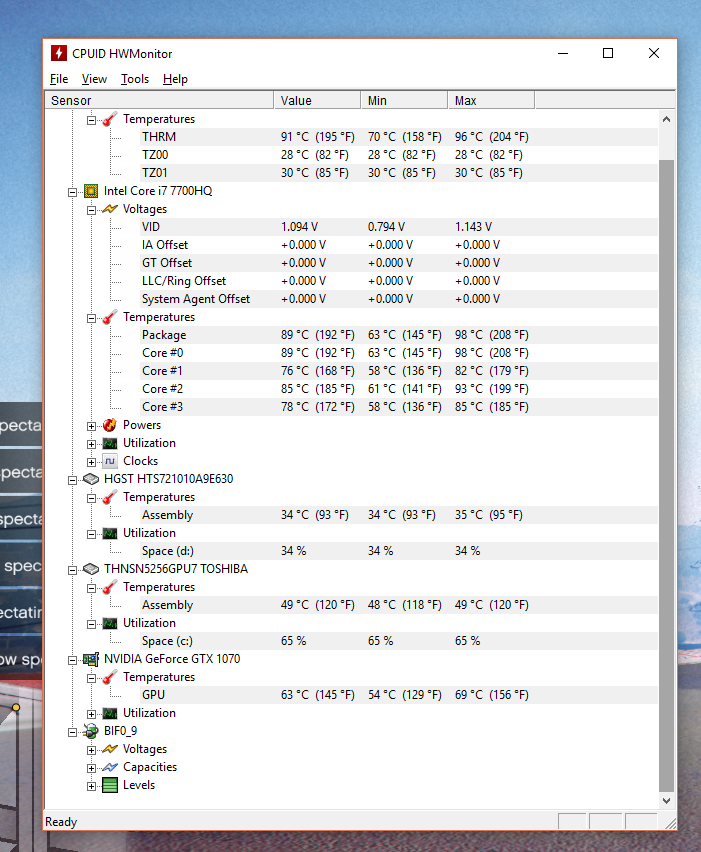Click Utilization icon under TOSHIBA drive
This screenshot has width=701, height=852.
pyautogui.click(x=110, y=623)
